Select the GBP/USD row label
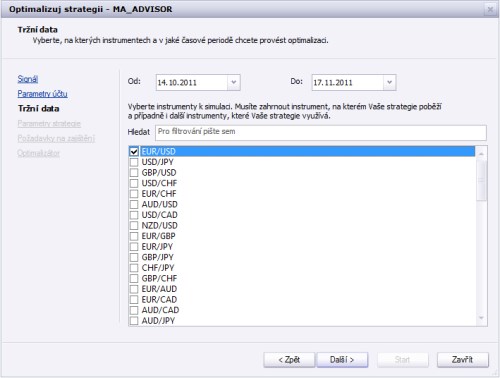The height and width of the screenshot is (378, 500). [x=159, y=173]
